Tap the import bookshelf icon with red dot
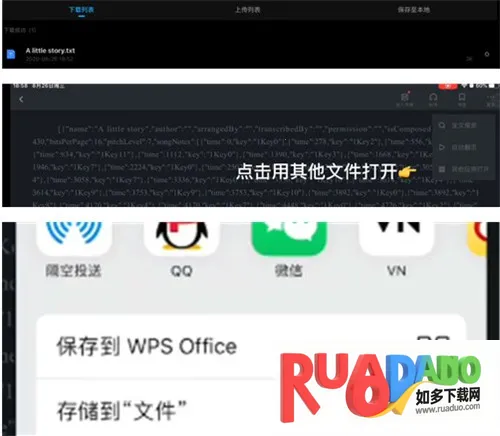Screen dimensions: 500x436 (405, 99)
